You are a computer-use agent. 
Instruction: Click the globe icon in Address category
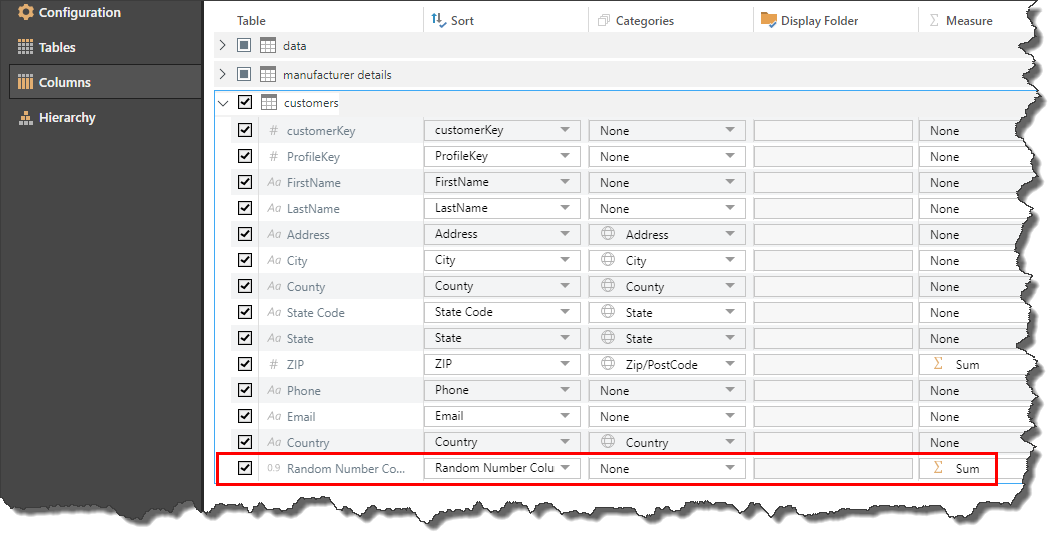coord(607,234)
